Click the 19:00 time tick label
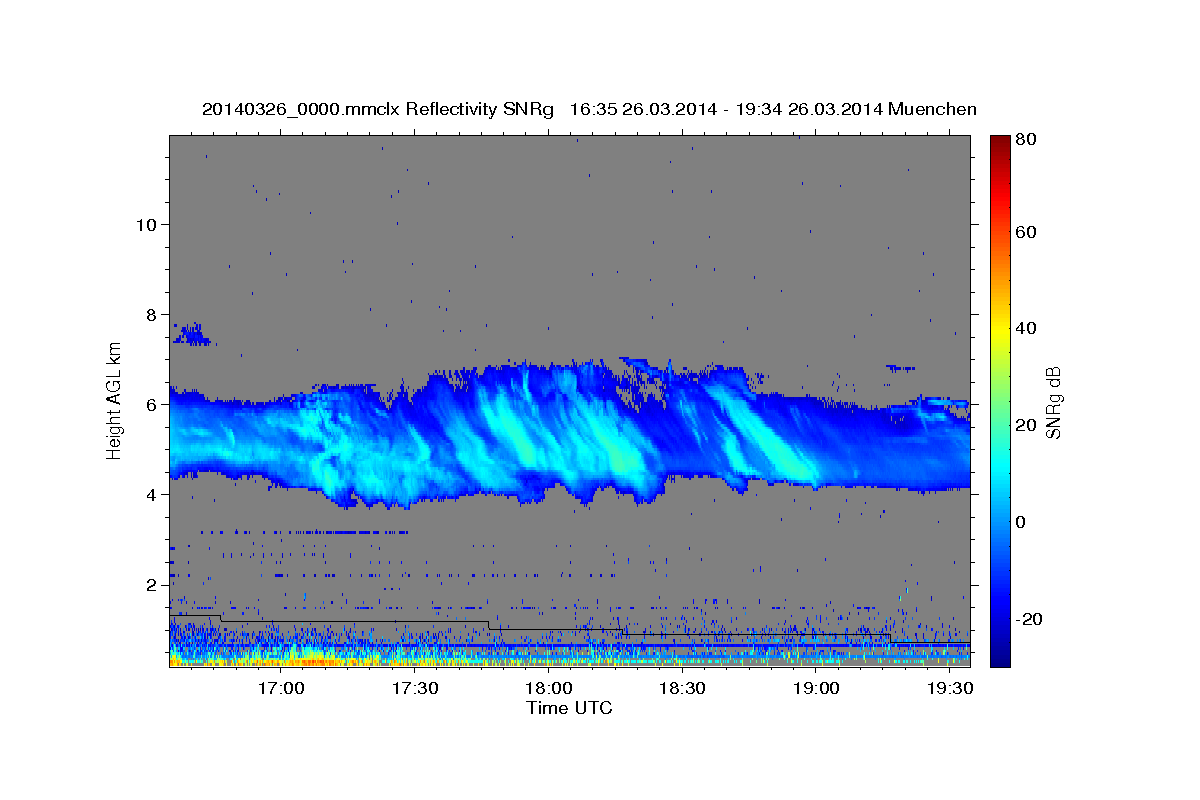 (816, 689)
